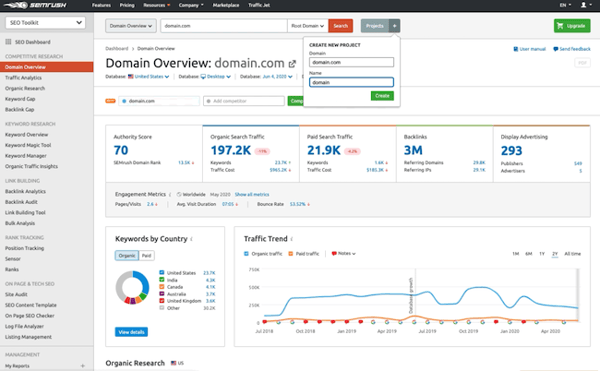Select the Paid toggle in Keywords by Country
Image resolution: width=600 pixels, height=371 pixels.
coord(147,255)
